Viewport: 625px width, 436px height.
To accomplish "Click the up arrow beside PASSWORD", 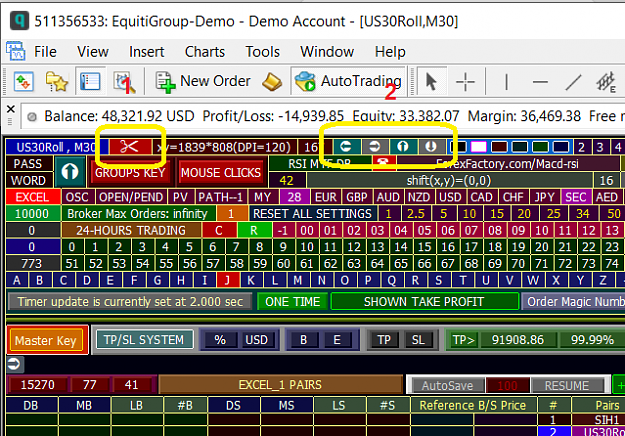I will click(70, 172).
